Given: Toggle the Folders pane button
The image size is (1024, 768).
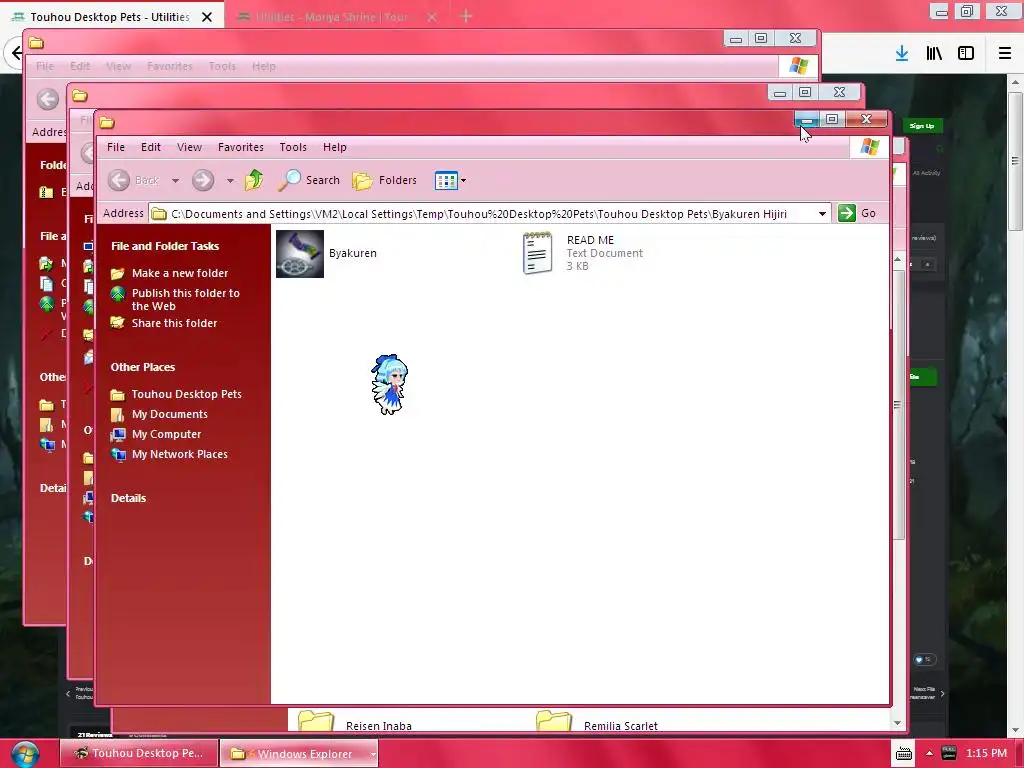Looking at the screenshot, I should coord(384,180).
